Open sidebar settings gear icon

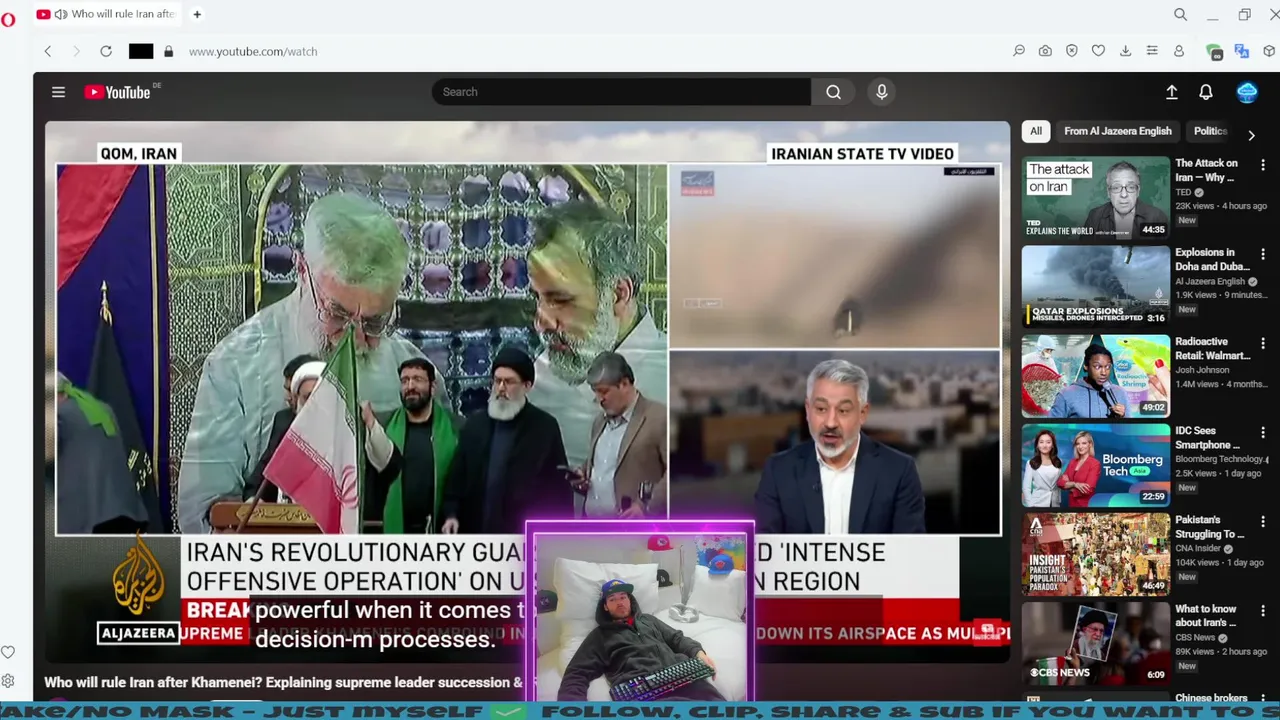click(x=8, y=681)
